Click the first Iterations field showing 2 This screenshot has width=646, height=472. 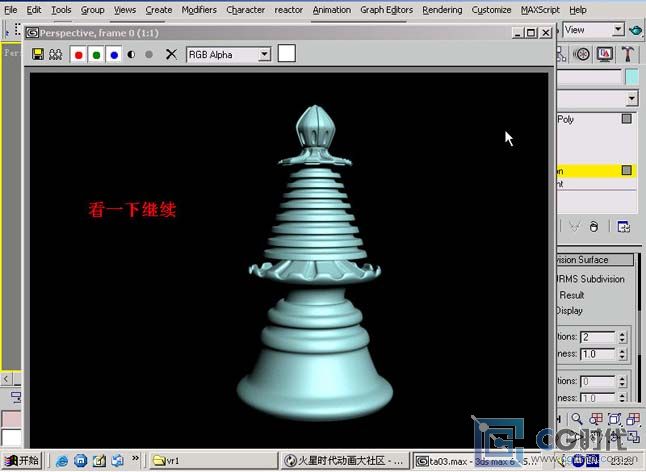point(597,337)
